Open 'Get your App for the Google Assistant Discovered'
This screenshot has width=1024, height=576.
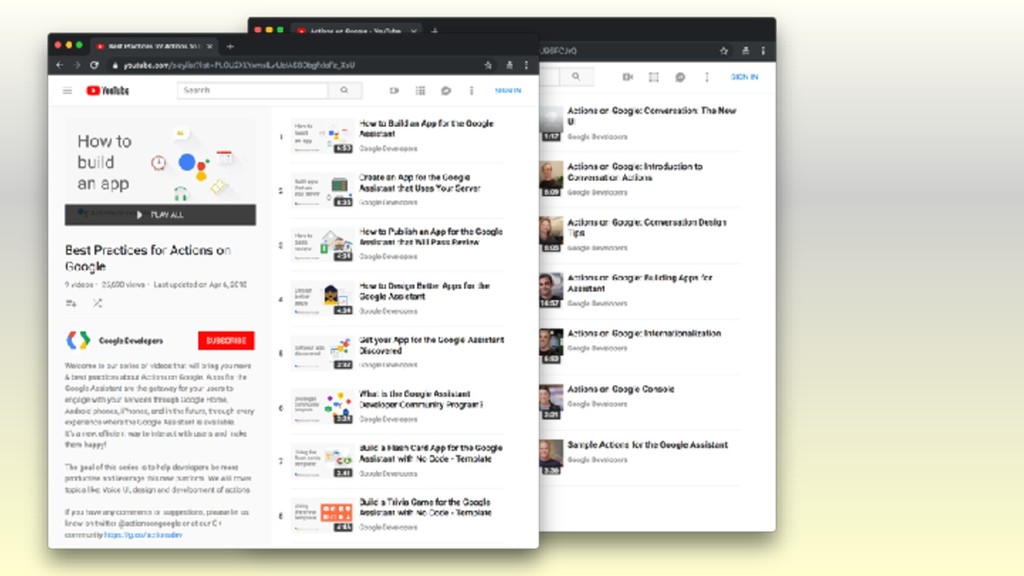(x=432, y=345)
